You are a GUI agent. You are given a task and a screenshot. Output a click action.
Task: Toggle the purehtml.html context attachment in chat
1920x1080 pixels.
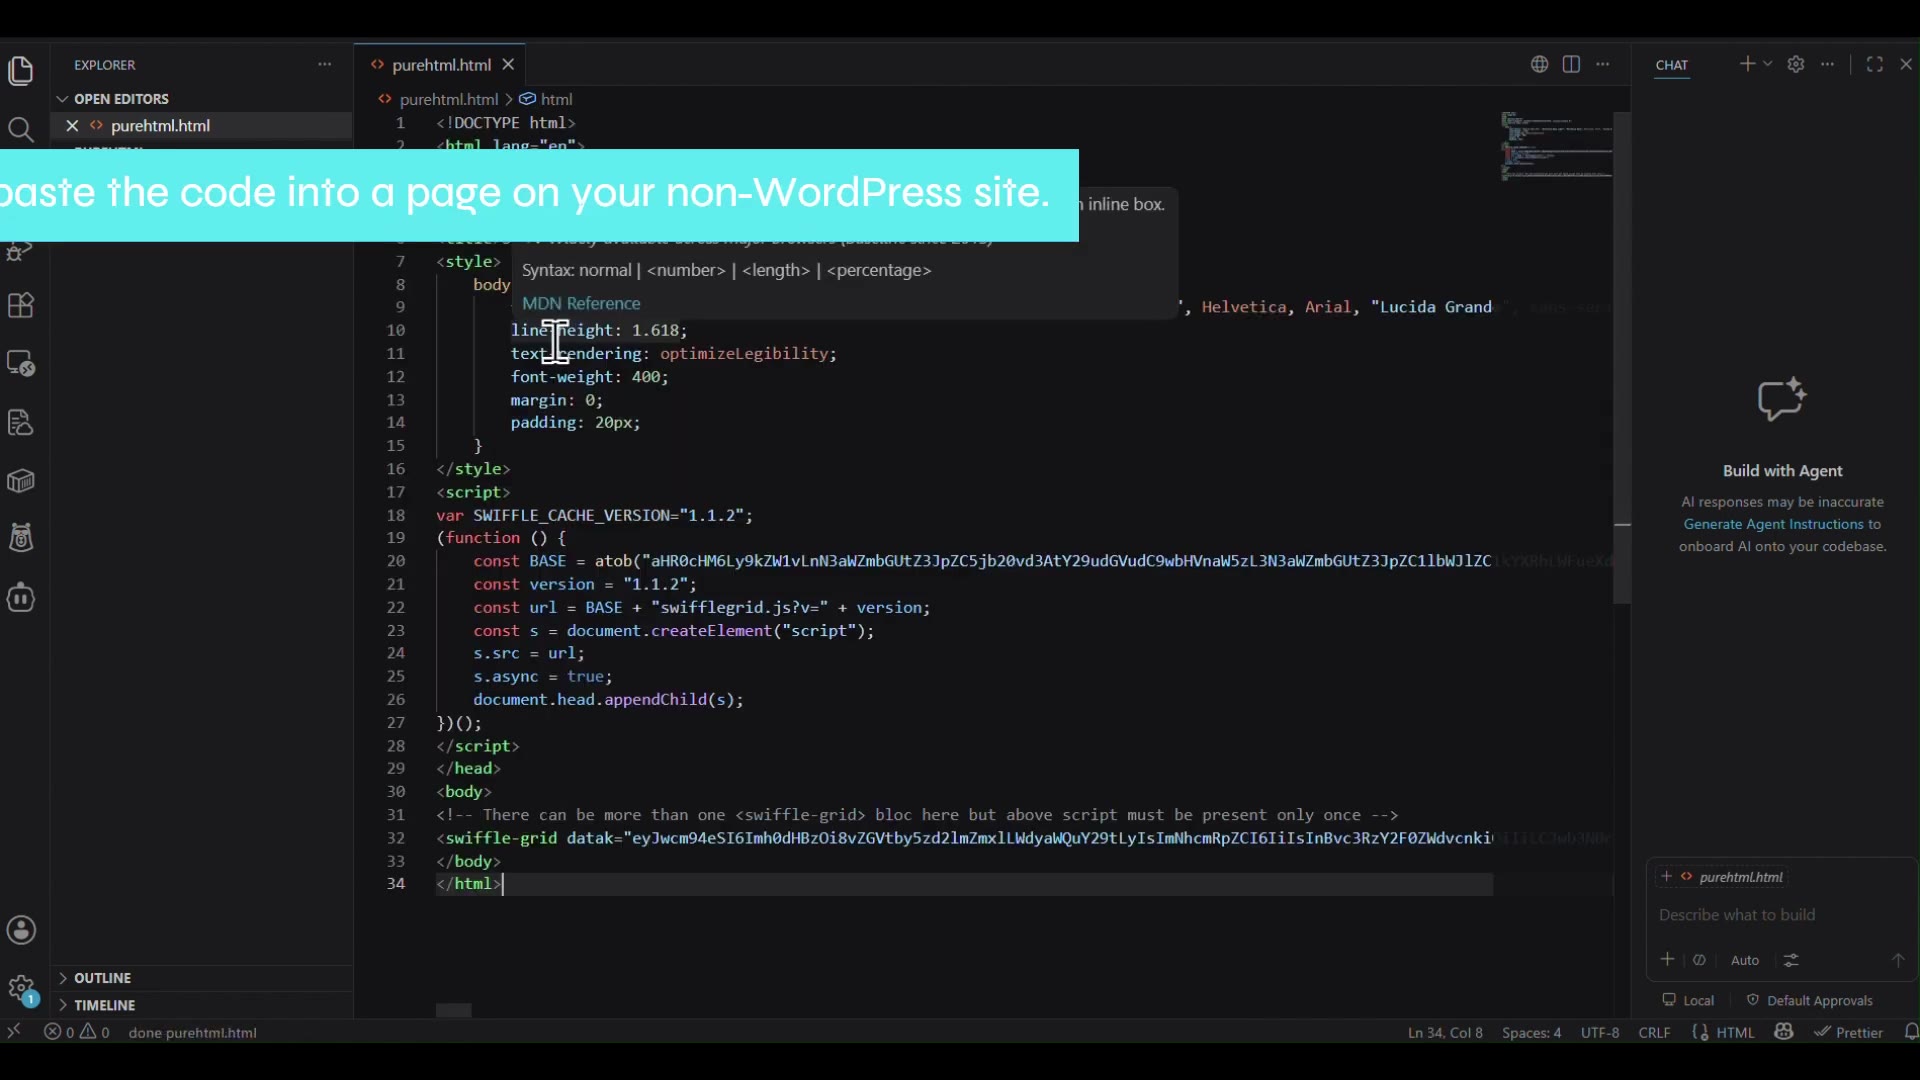coord(1723,877)
